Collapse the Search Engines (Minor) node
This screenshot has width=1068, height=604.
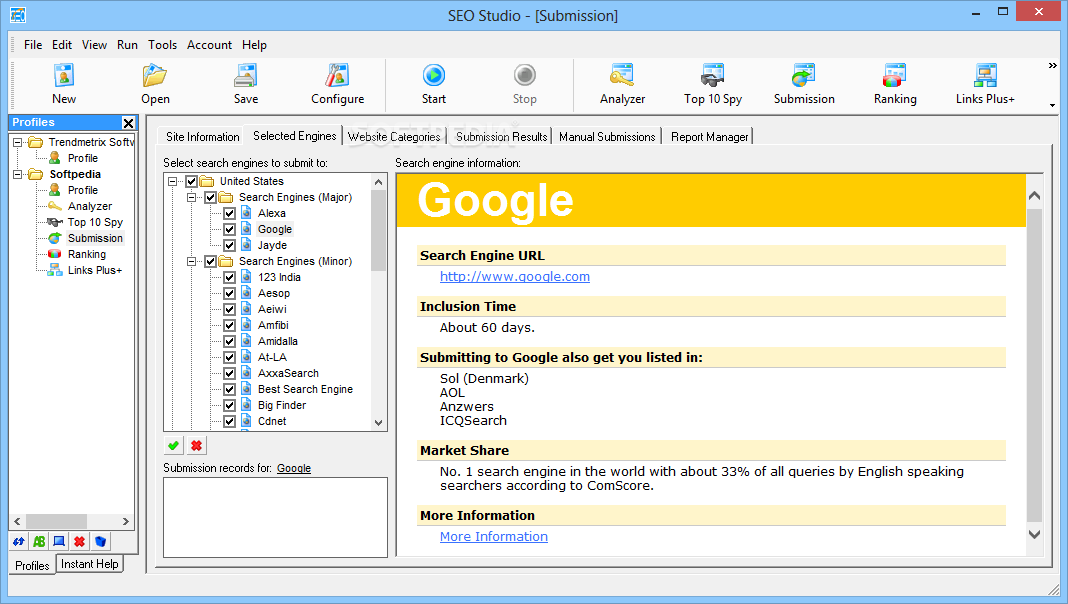click(x=191, y=261)
